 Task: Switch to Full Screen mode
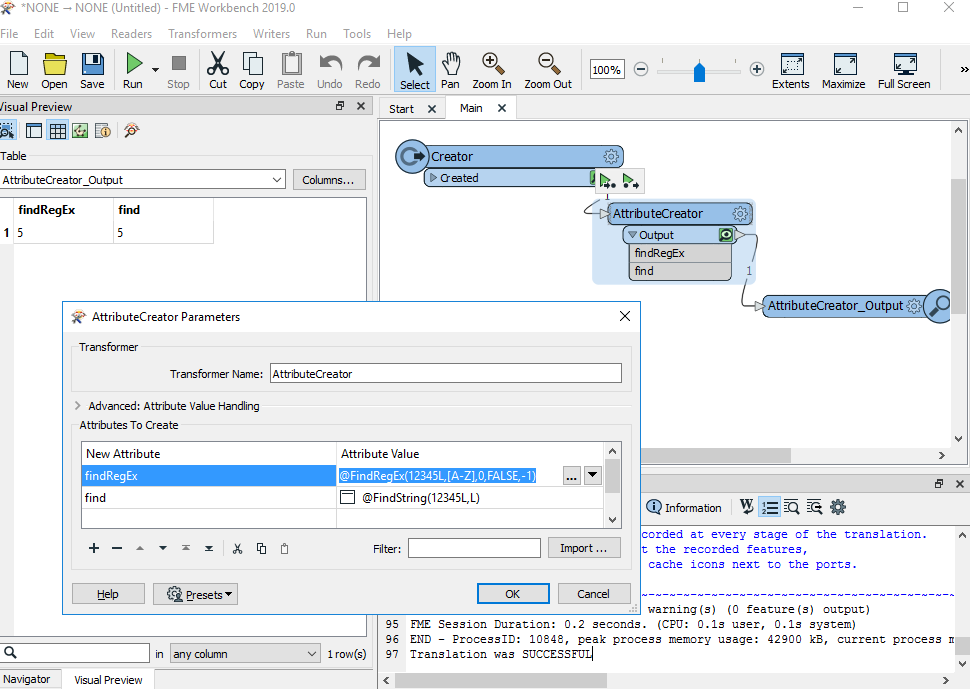click(x=904, y=71)
